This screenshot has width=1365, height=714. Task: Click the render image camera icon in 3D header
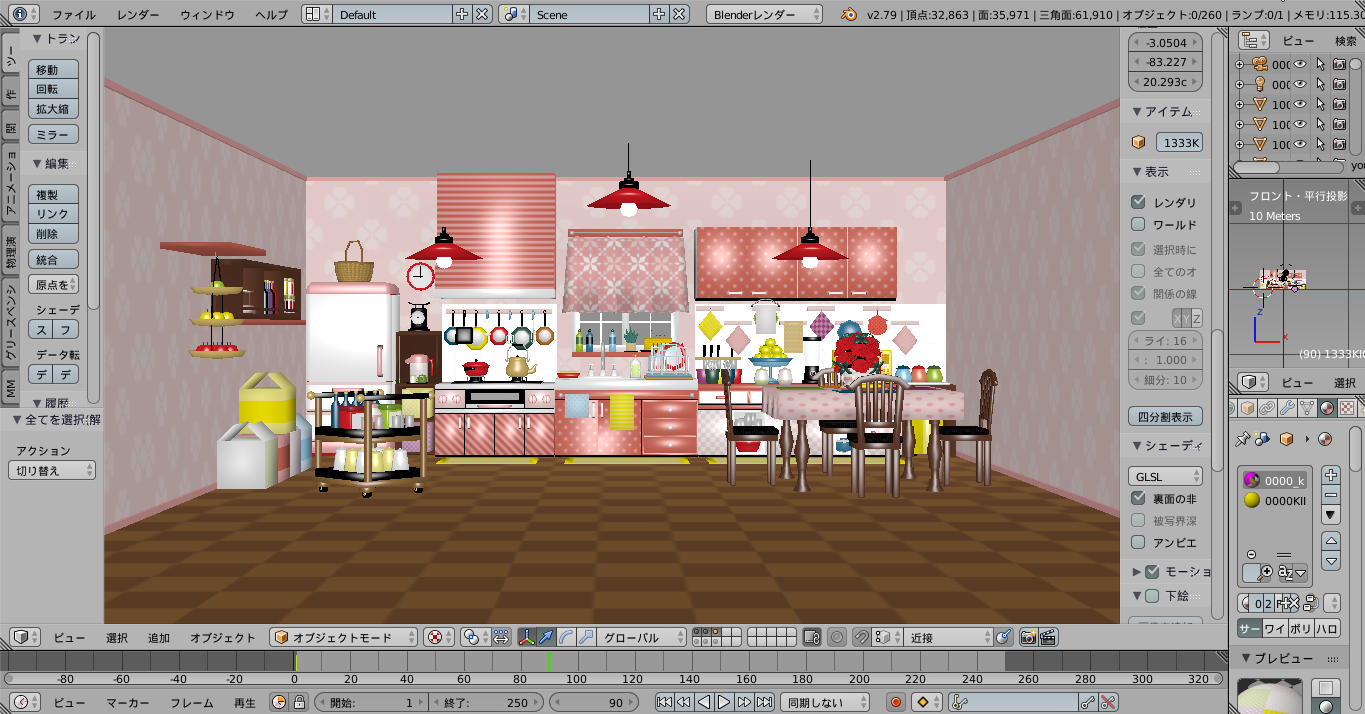(x=1027, y=637)
